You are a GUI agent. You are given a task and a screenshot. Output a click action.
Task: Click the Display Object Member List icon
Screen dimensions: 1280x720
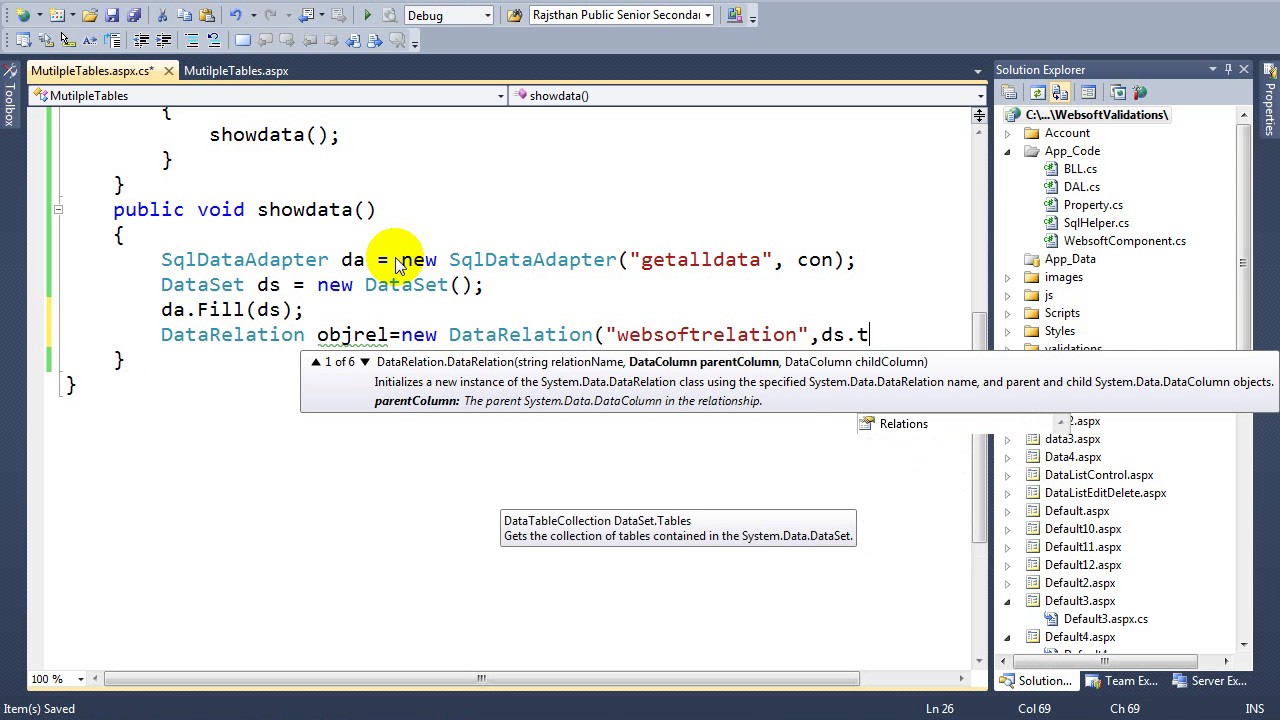pos(24,40)
